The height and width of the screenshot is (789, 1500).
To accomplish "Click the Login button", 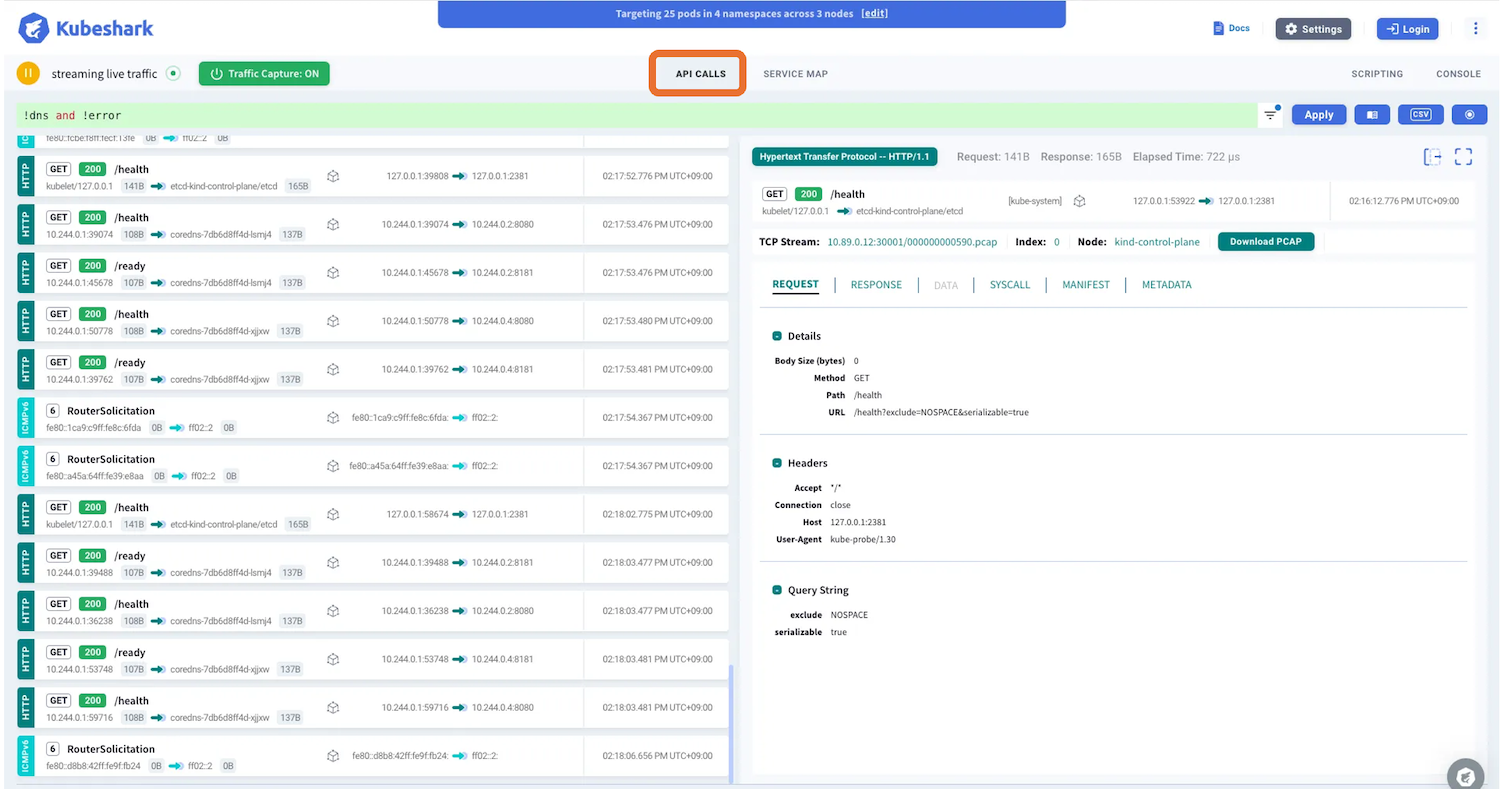I will coord(1407,29).
